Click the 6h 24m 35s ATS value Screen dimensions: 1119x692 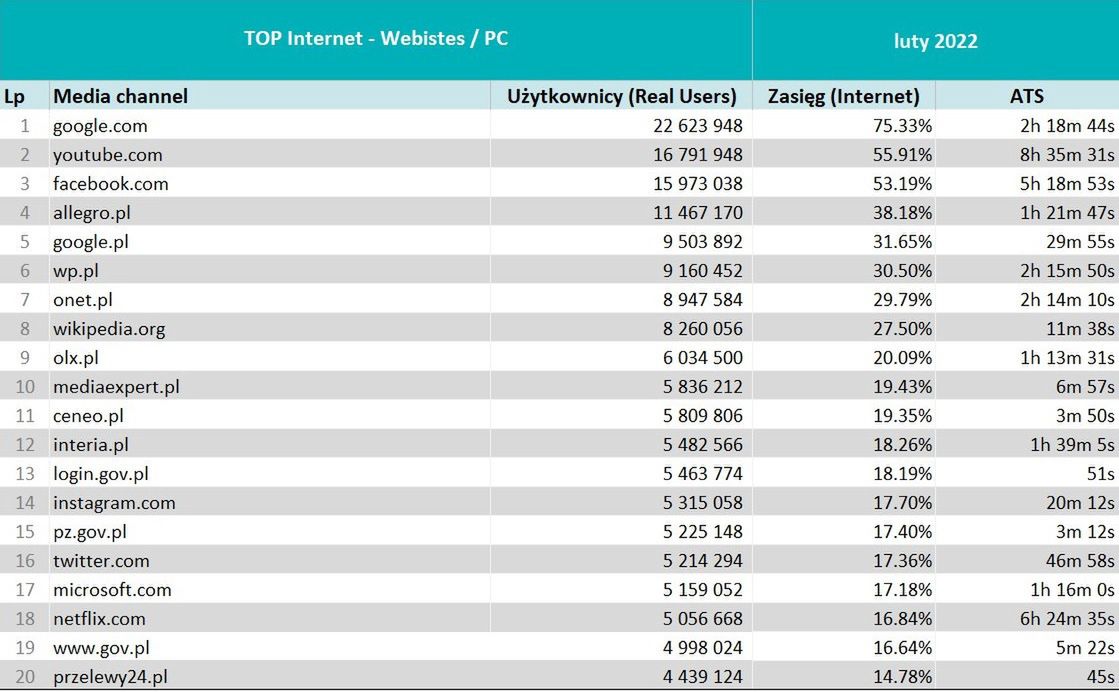[x=1067, y=619]
